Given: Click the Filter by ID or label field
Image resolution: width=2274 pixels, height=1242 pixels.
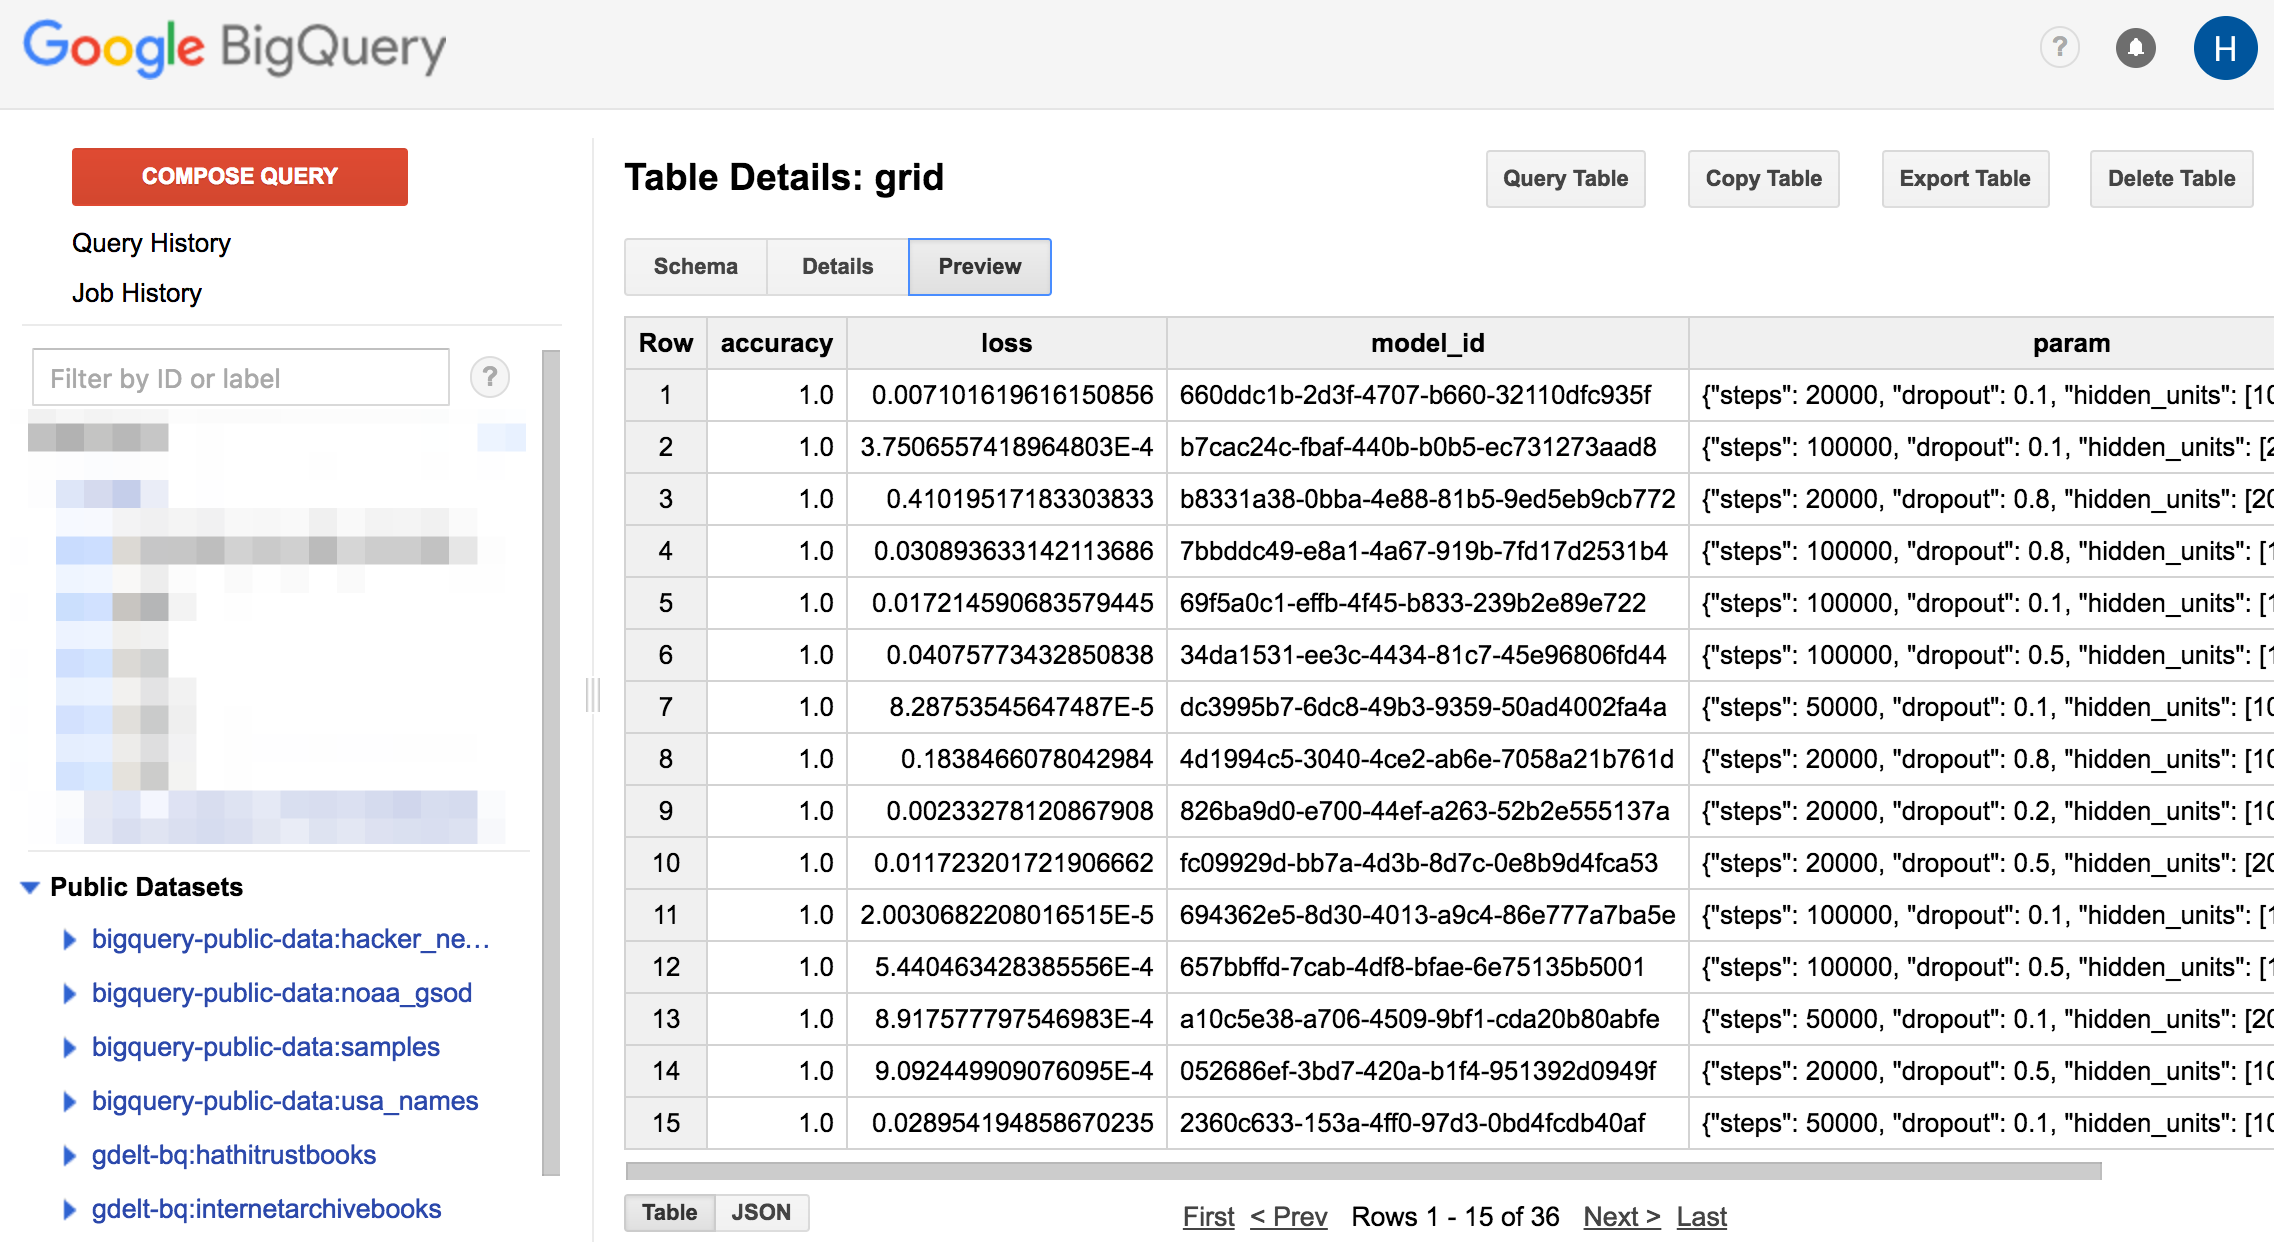Looking at the screenshot, I should (x=241, y=378).
